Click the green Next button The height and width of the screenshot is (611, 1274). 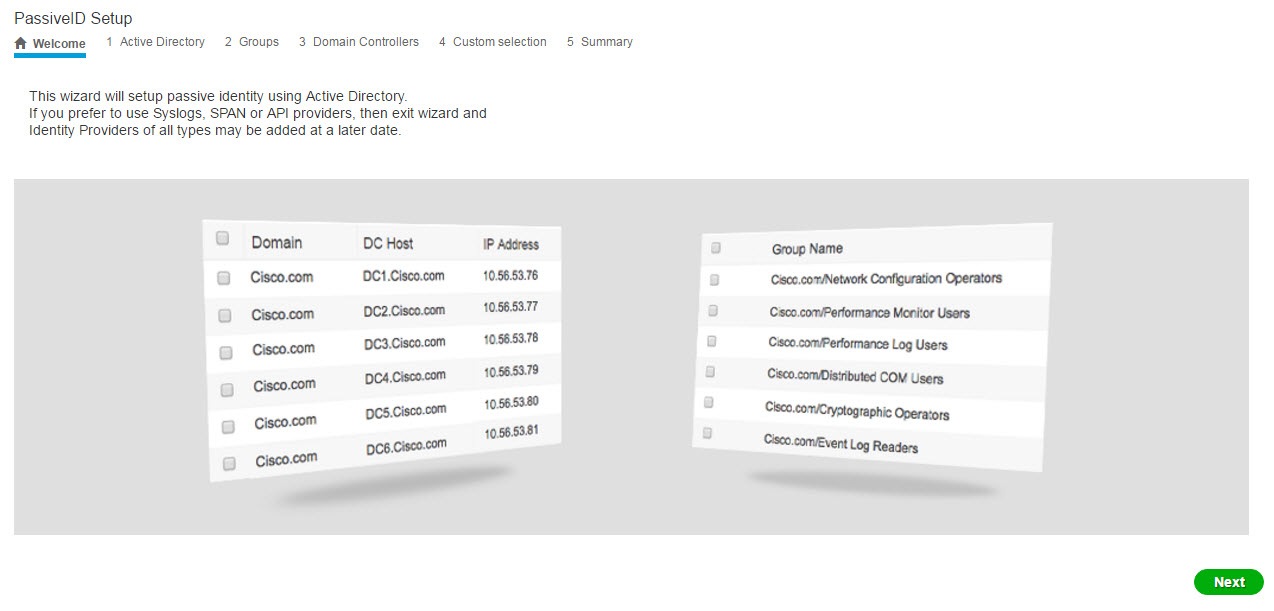1228,581
